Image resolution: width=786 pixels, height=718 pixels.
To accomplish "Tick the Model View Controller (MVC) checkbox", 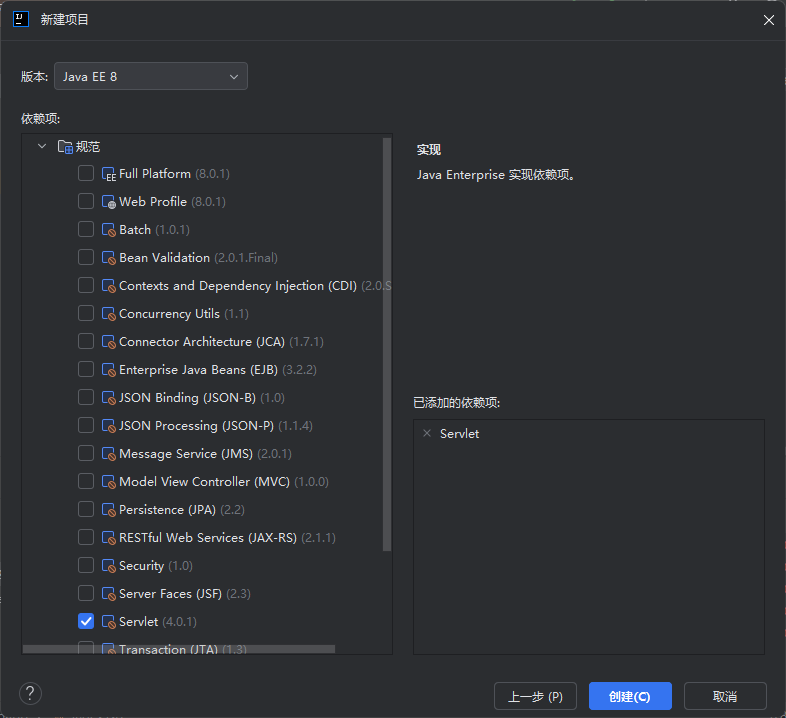I will point(86,482).
